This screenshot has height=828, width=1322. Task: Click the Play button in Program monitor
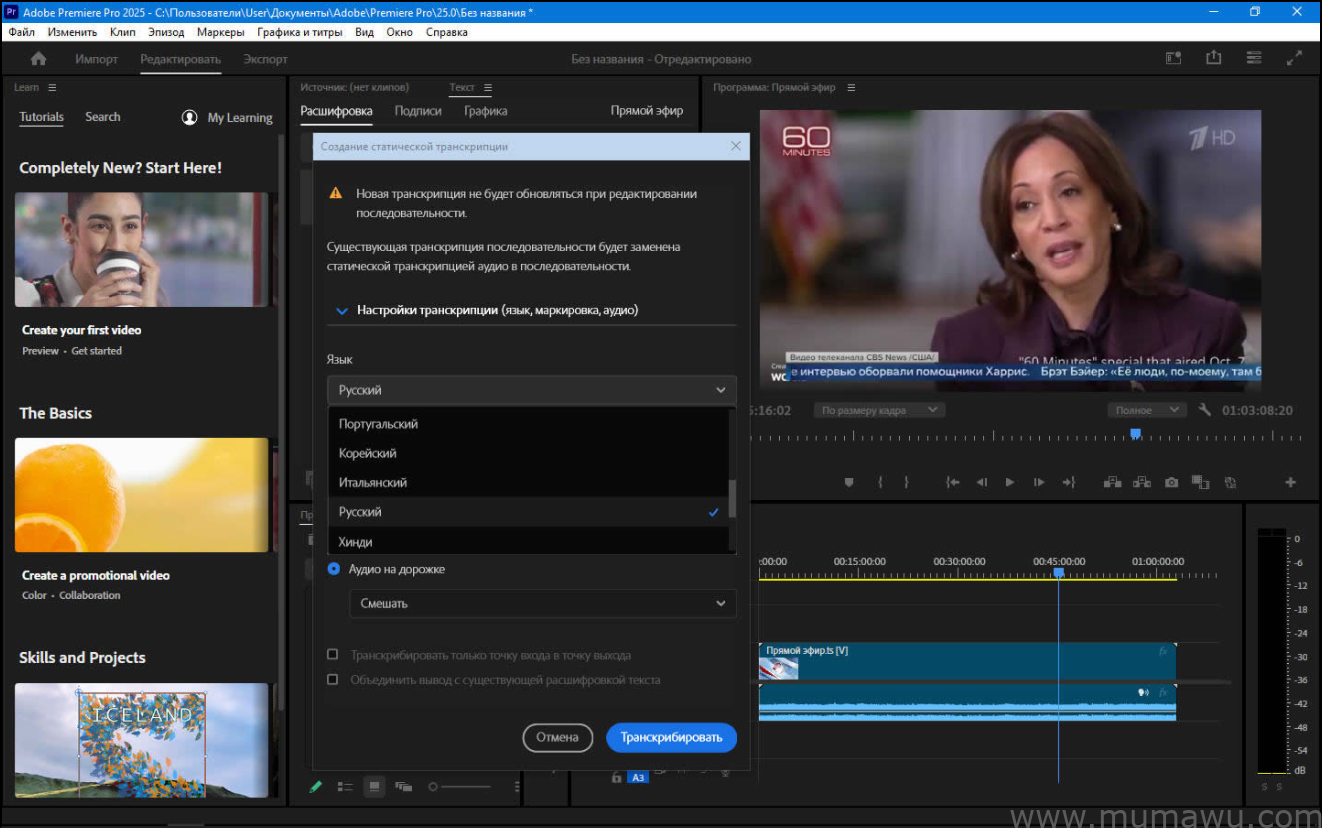point(1009,482)
